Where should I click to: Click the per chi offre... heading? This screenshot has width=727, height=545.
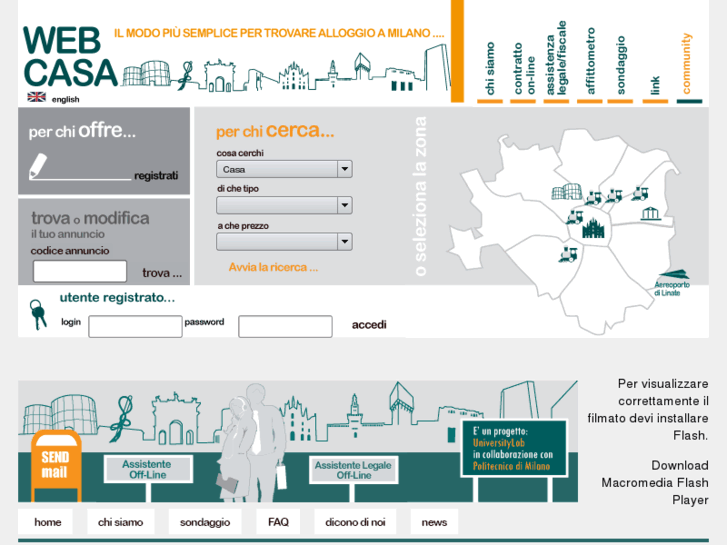[82, 131]
